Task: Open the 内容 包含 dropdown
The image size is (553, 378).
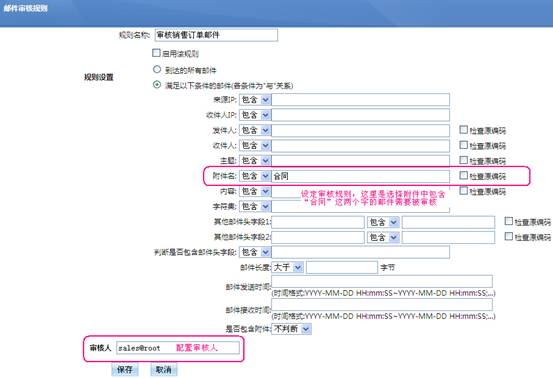Action: pyautogui.click(x=255, y=191)
